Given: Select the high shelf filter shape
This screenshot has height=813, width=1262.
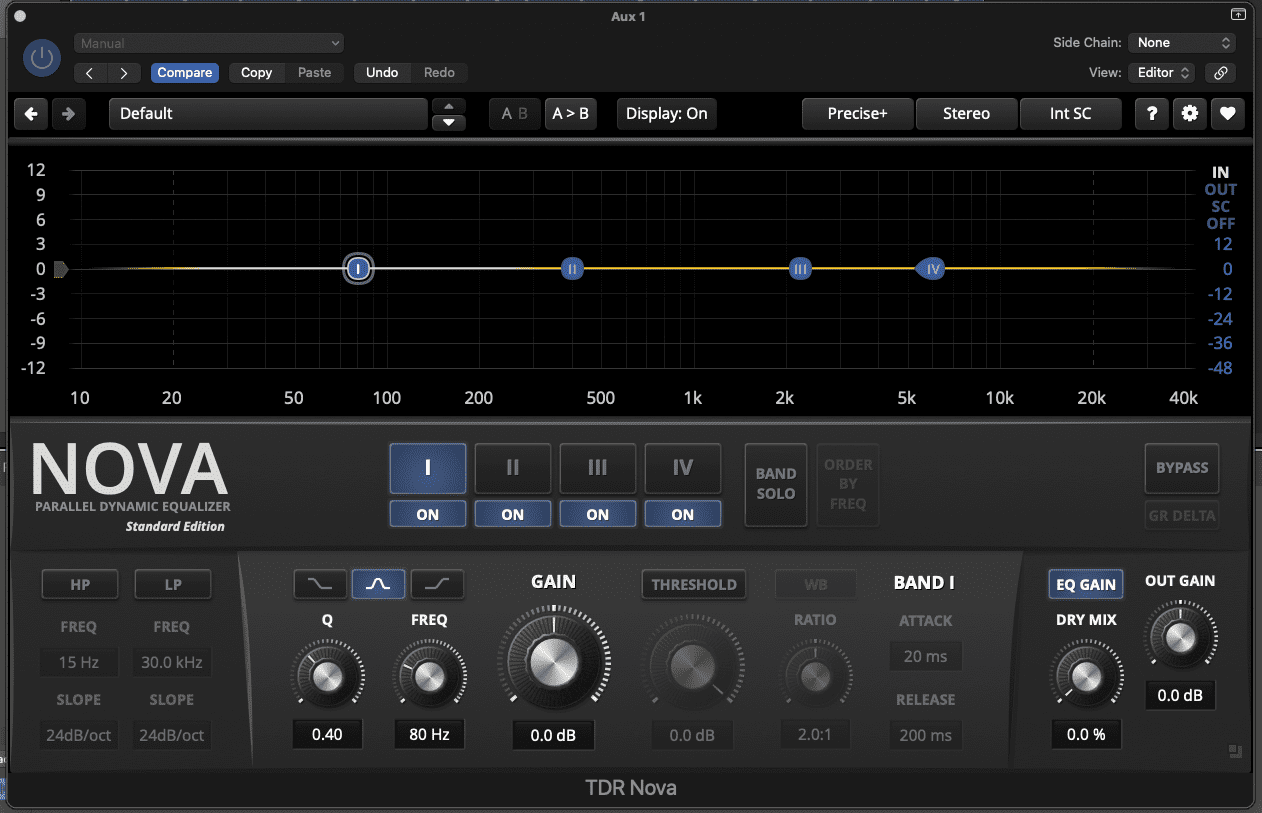Looking at the screenshot, I should (436, 584).
